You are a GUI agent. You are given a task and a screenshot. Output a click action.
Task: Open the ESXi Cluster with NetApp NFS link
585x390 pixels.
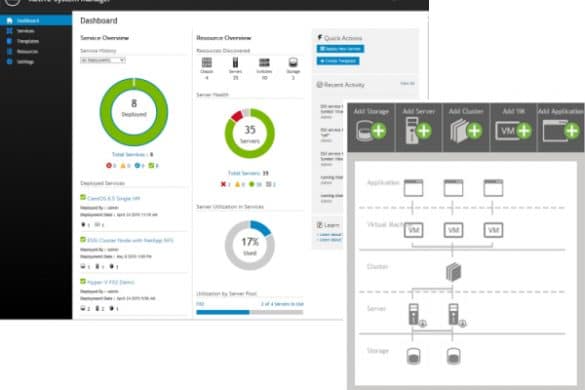click(x=130, y=240)
